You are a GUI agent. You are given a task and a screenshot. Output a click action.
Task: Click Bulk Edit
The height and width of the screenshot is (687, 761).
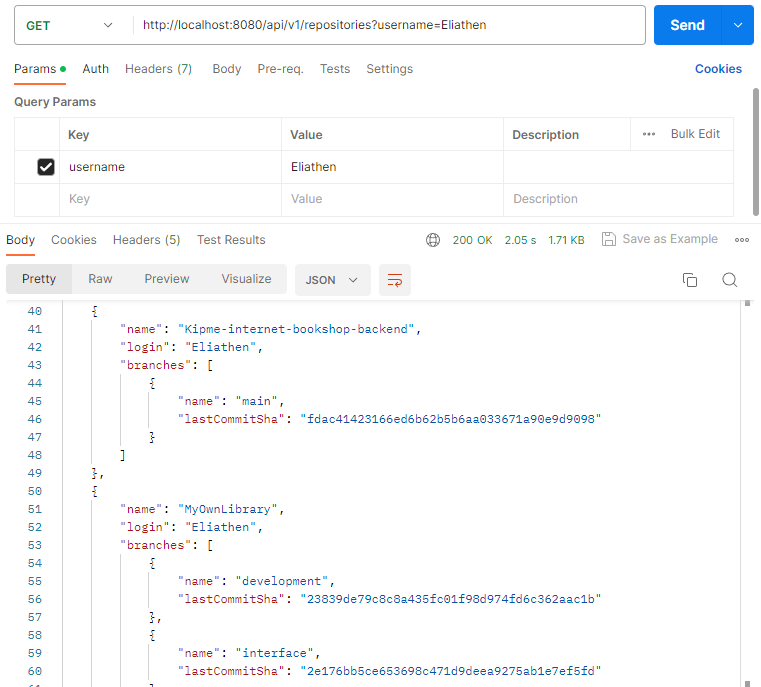695,134
